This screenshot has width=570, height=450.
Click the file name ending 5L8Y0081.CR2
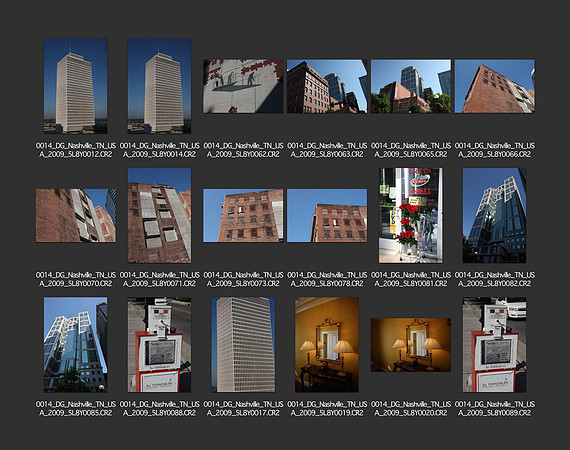[x=411, y=279]
